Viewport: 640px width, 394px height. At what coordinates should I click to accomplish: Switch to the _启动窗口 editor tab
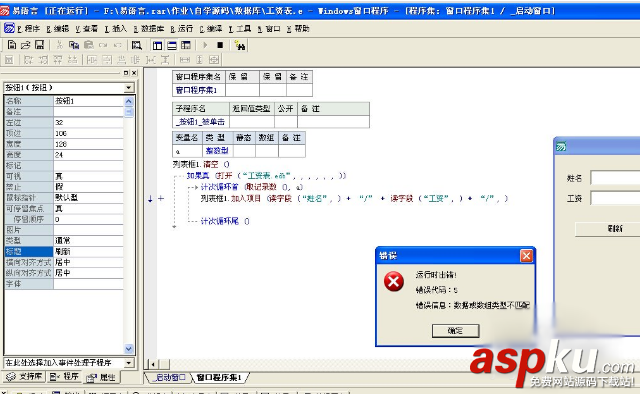coord(169,377)
